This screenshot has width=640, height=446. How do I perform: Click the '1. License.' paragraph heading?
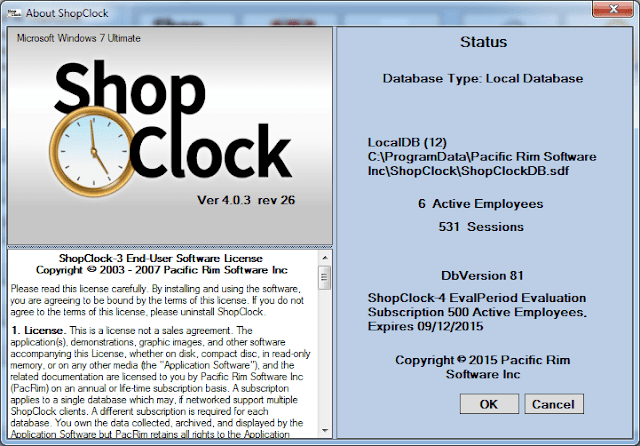pyautogui.click(x=38, y=330)
